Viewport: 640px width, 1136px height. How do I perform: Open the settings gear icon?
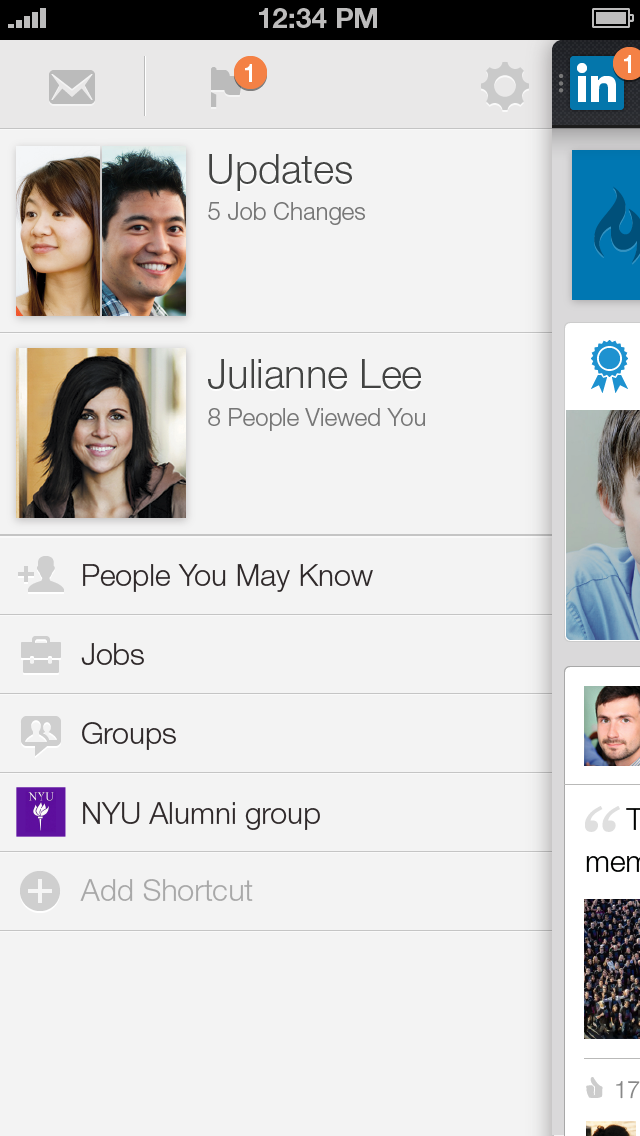pos(505,87)
